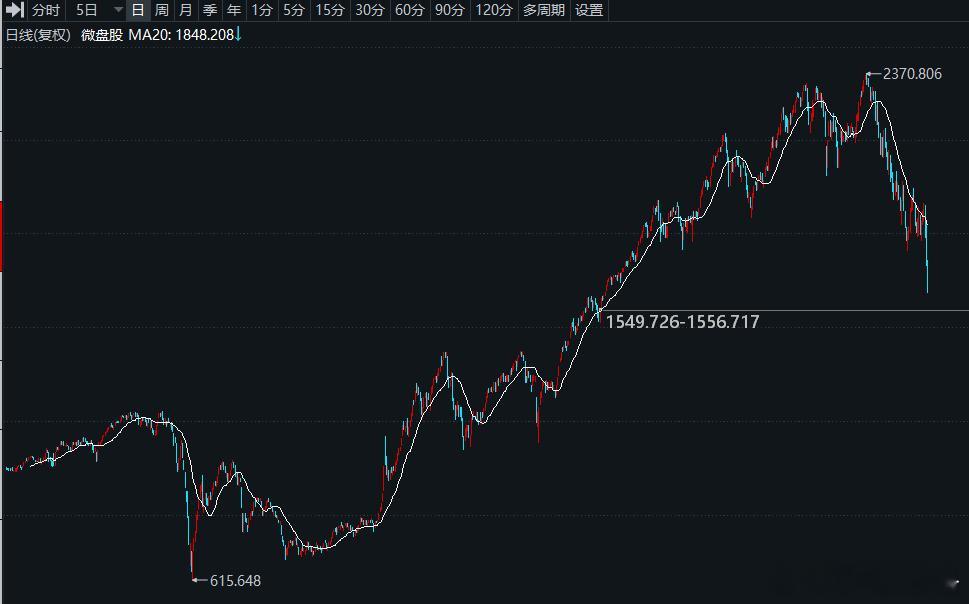Select the 季 quarterly period

(x=209, y=10)
